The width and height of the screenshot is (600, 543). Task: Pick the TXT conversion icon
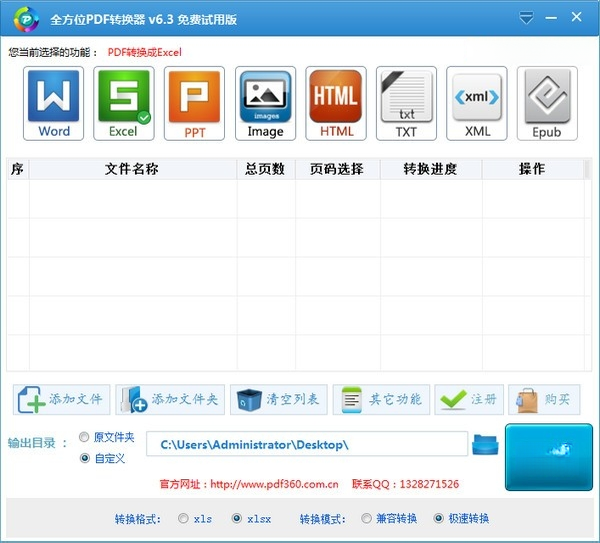[406, 103]
